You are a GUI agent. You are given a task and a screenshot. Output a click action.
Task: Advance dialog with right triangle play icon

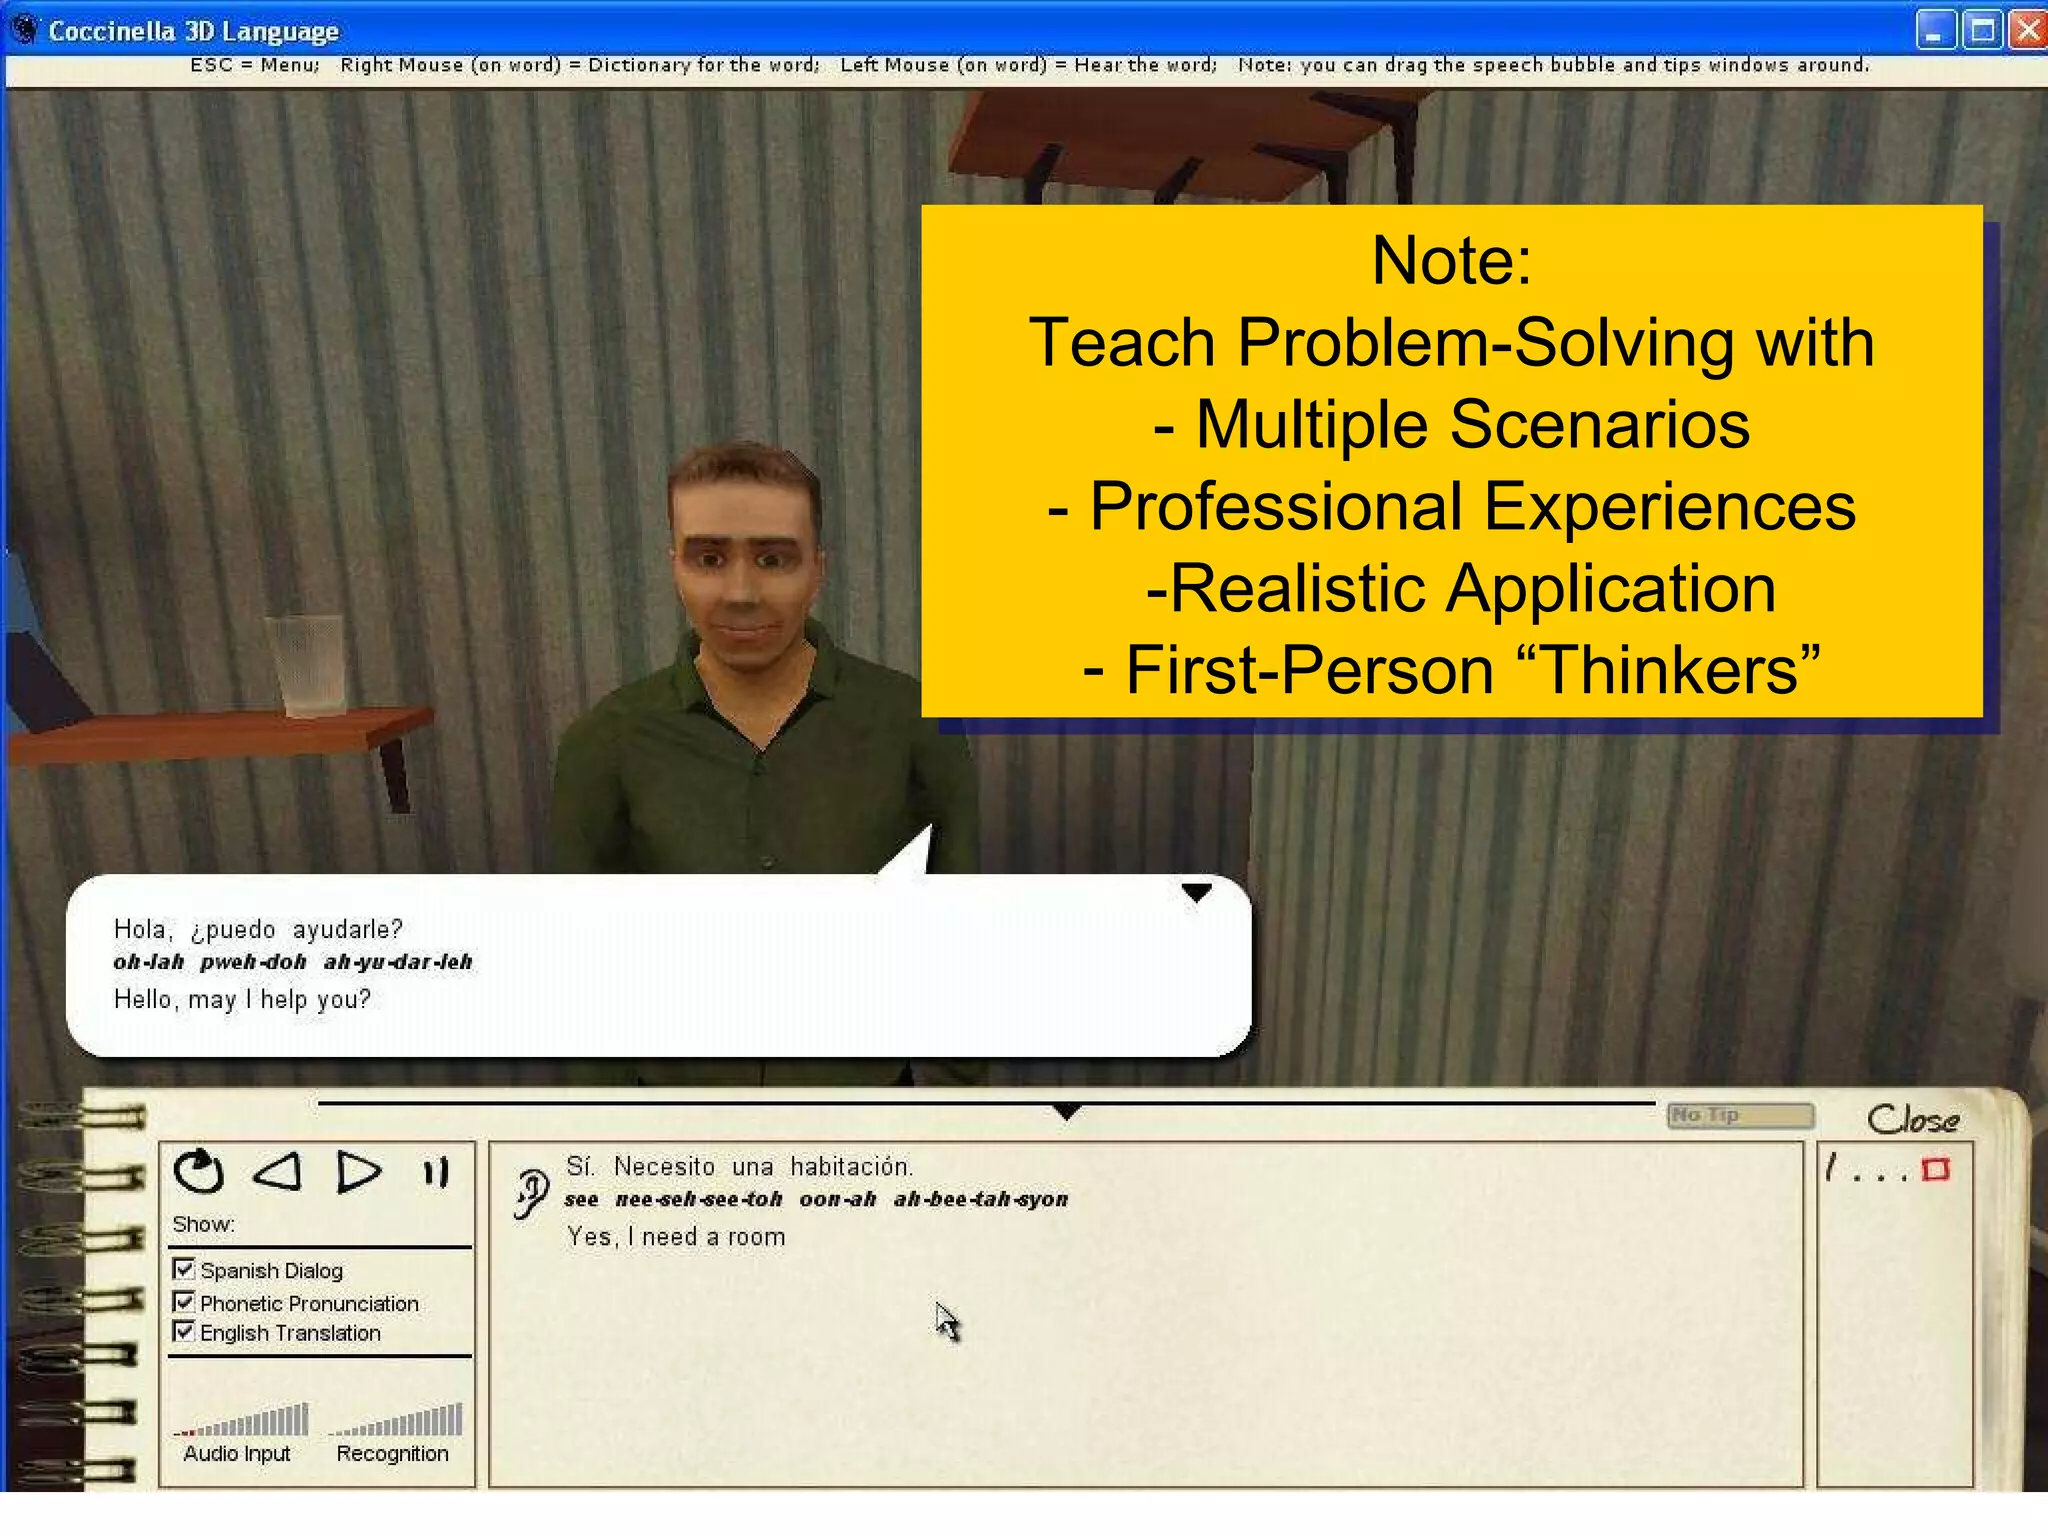click(x=358, y=1172)
